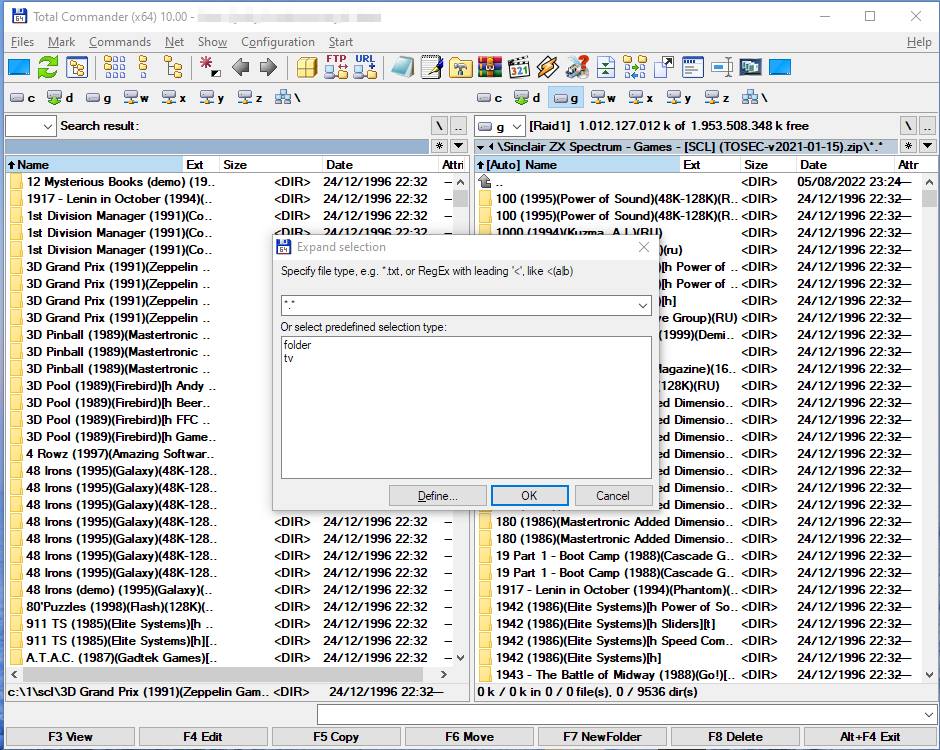Screen dimensions: 940x750
Task: Open left panel directory history arrow
Action: click(459, 146)
